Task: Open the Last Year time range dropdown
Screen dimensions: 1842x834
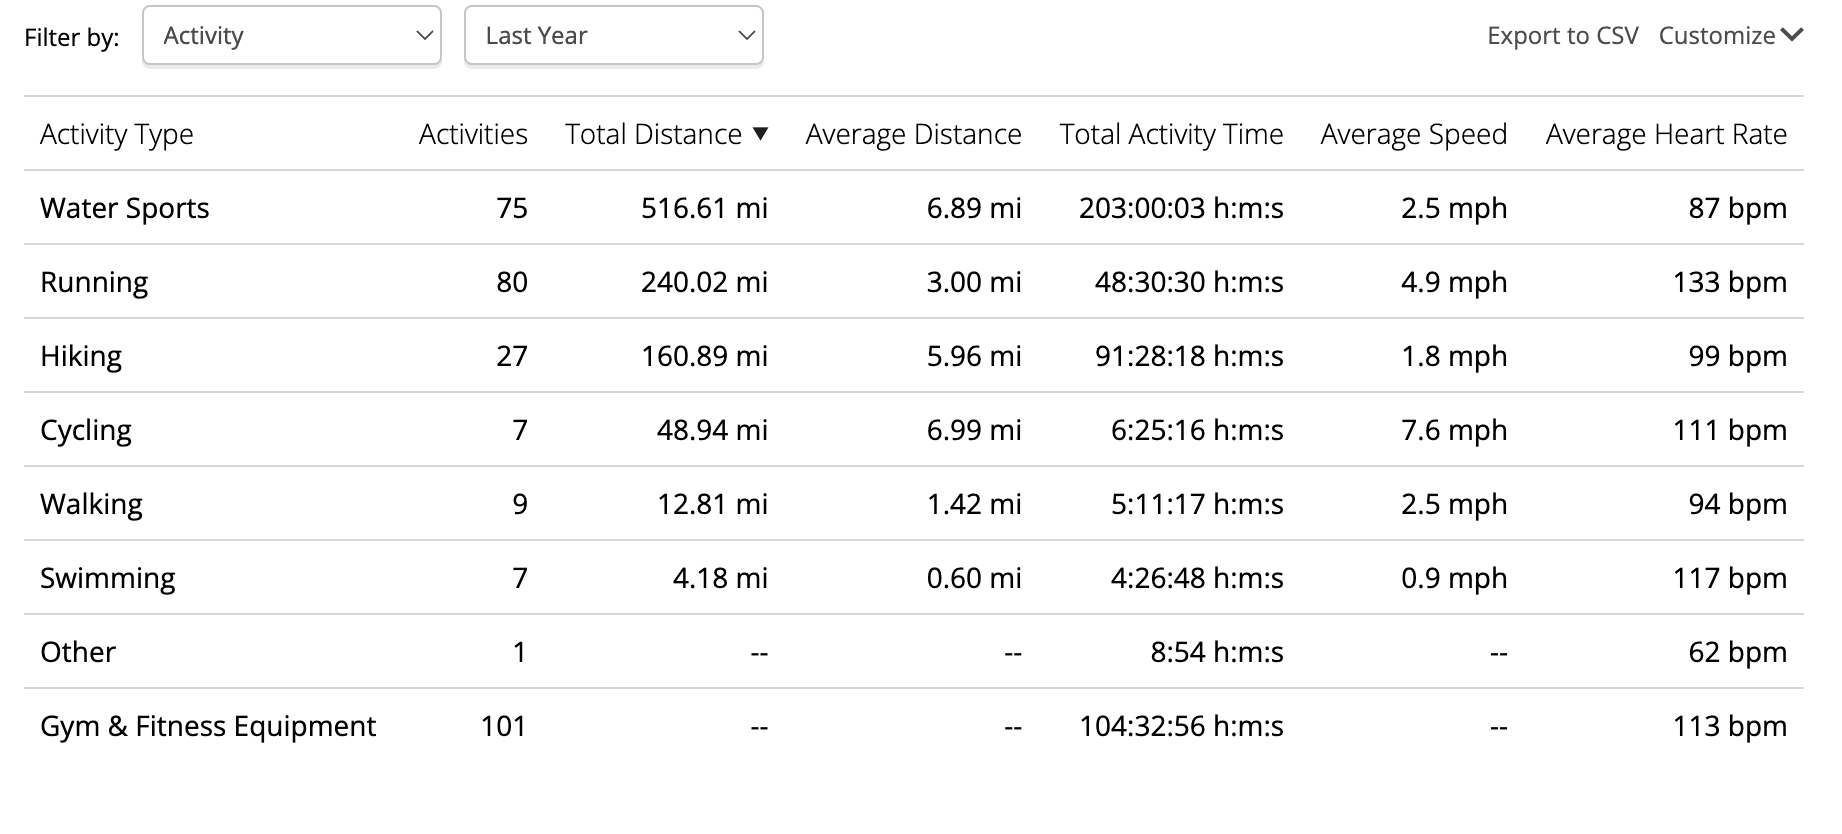Action: [x=614, y=36]
